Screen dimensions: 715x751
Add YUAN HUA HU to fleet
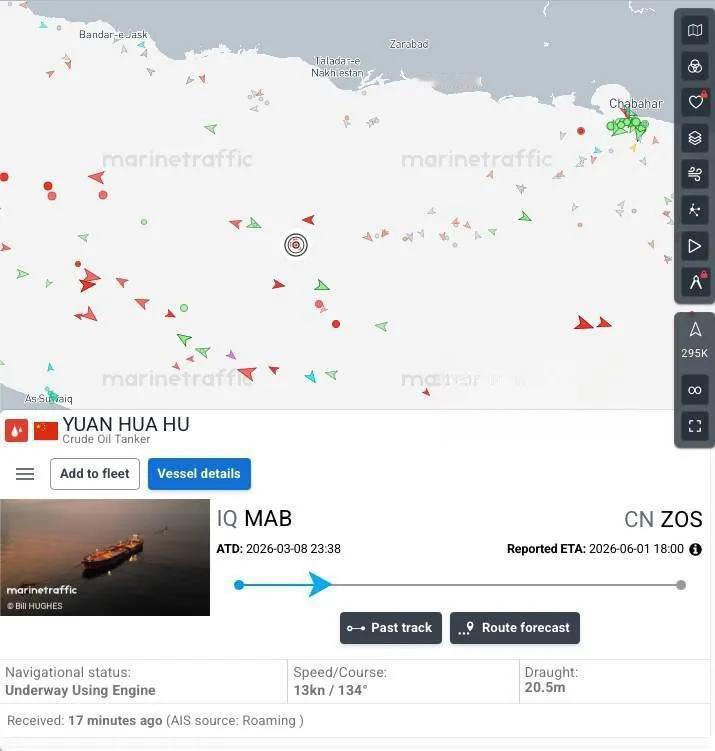pyautogui.click(x=95, y=474)
